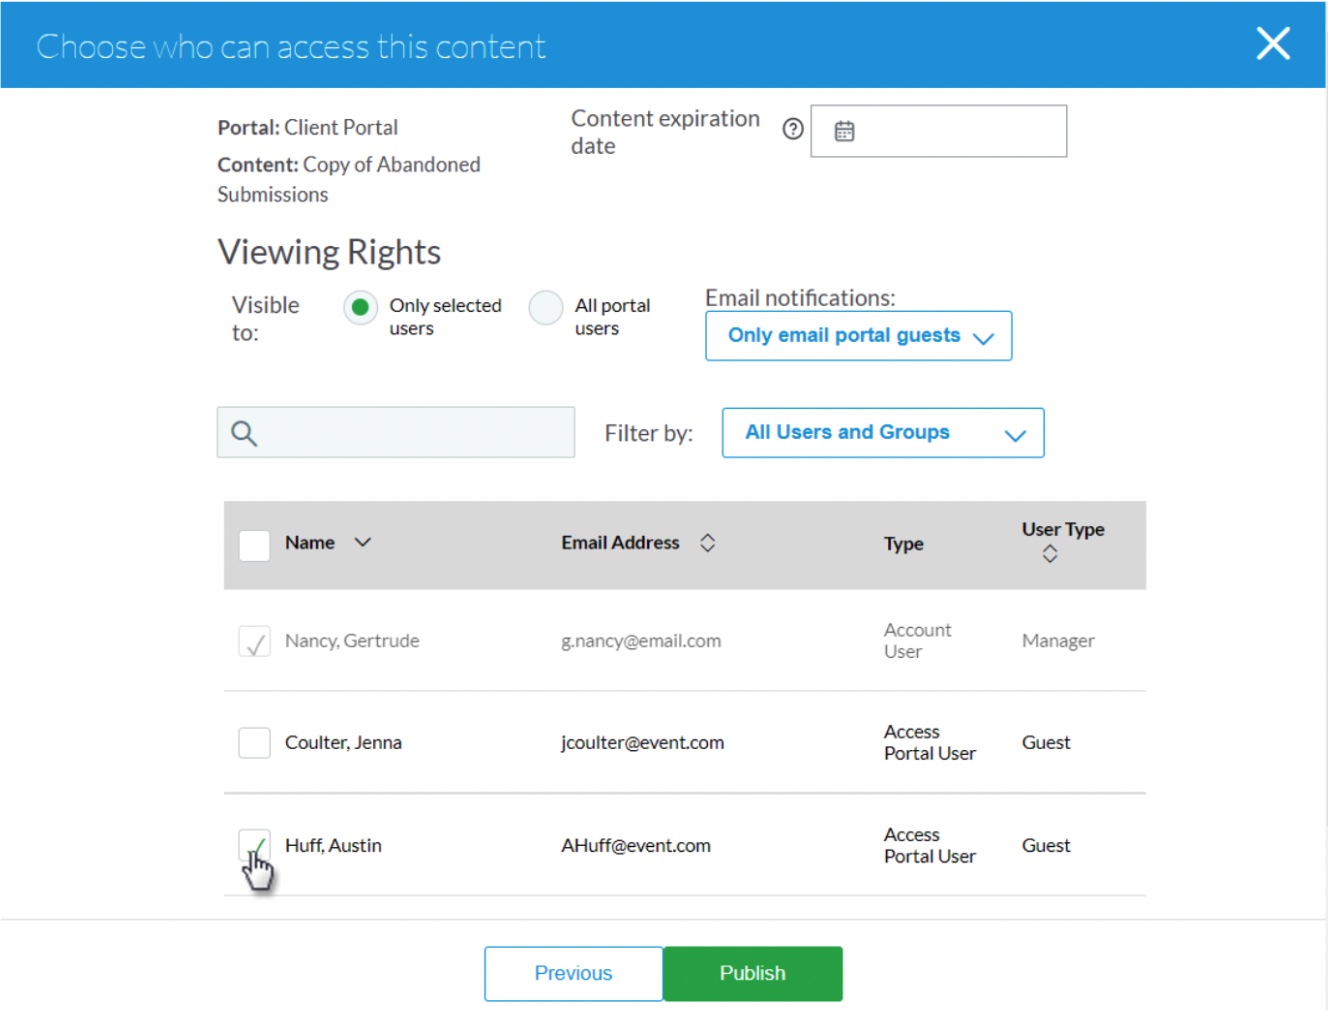This screenshot has height=1010, width=1328.
Task: Select the All portal users radio button
Action: (546, 307)
